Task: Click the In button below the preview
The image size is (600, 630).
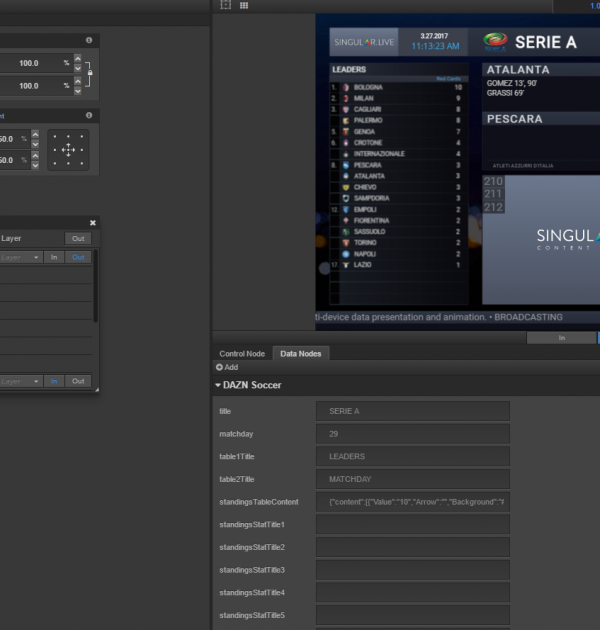Action: coord(561,338)
